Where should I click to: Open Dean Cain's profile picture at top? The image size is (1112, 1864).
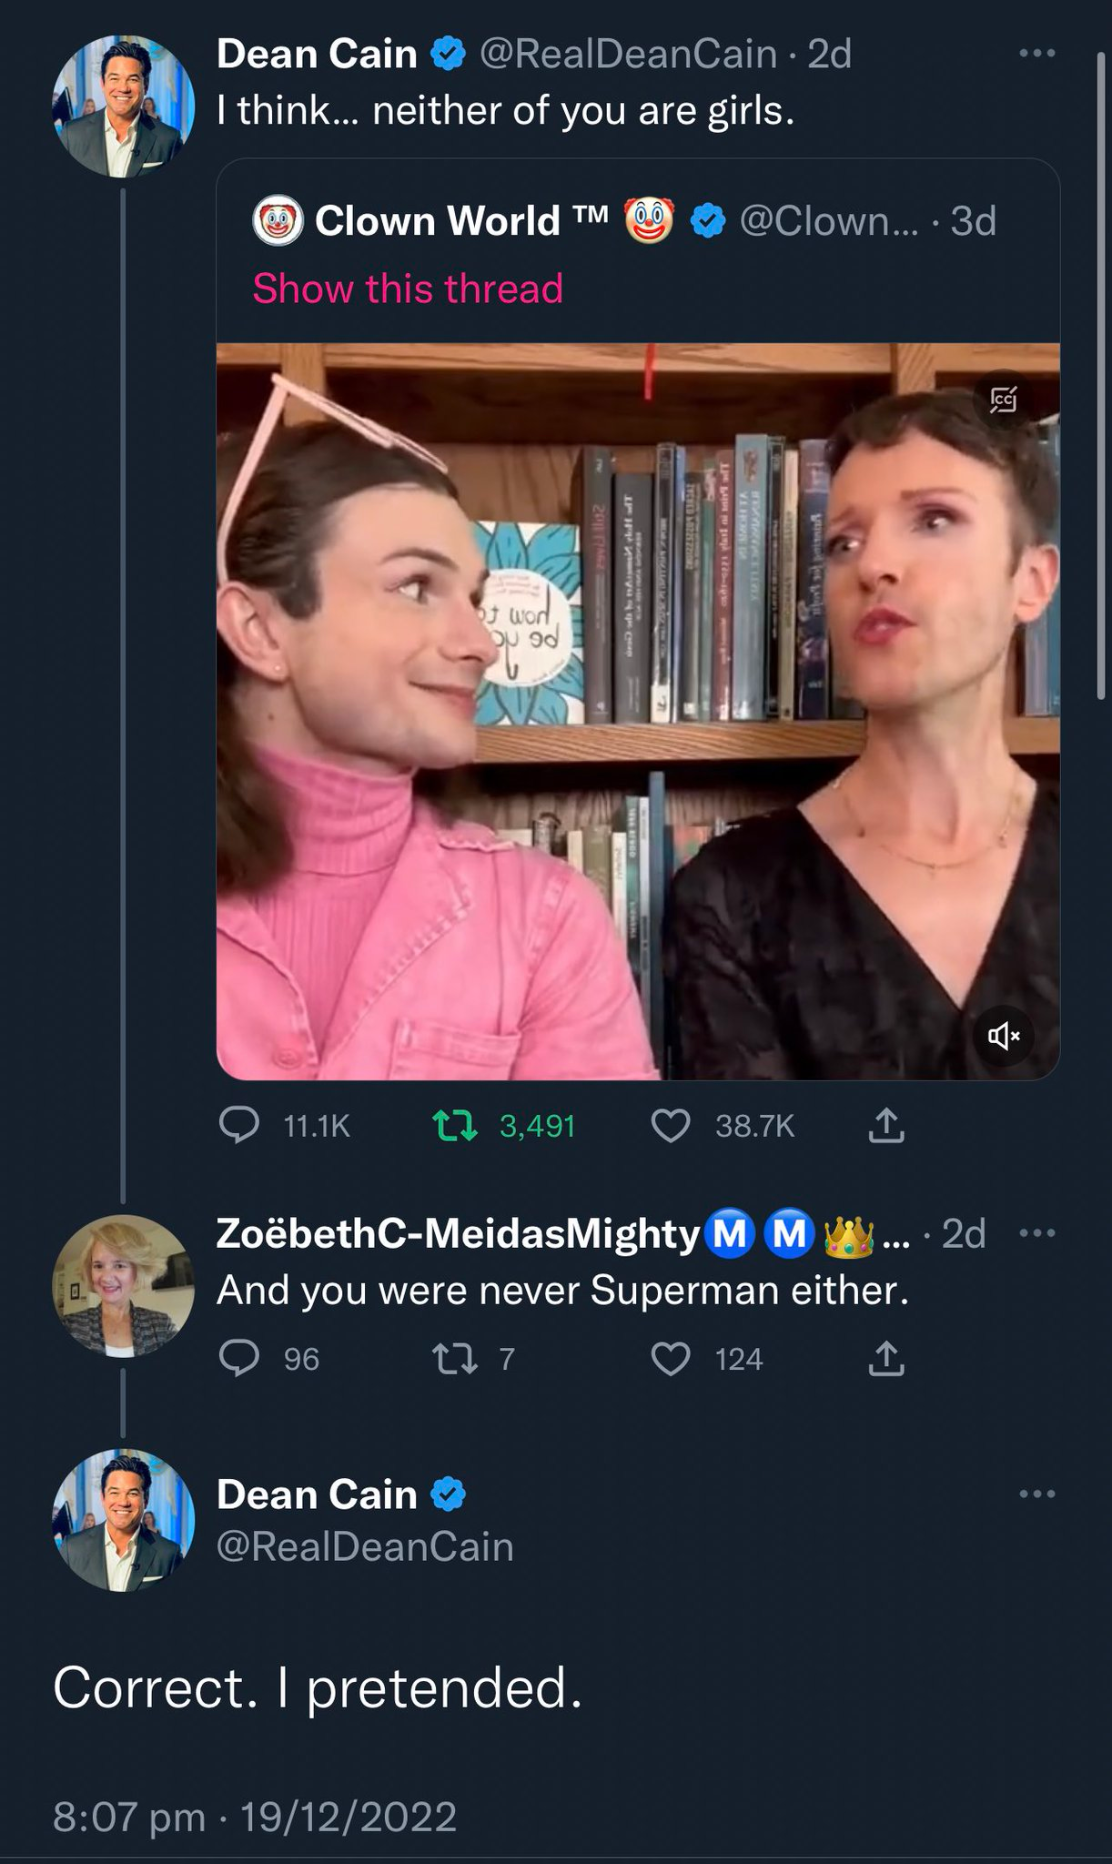[x=123, y=107]
